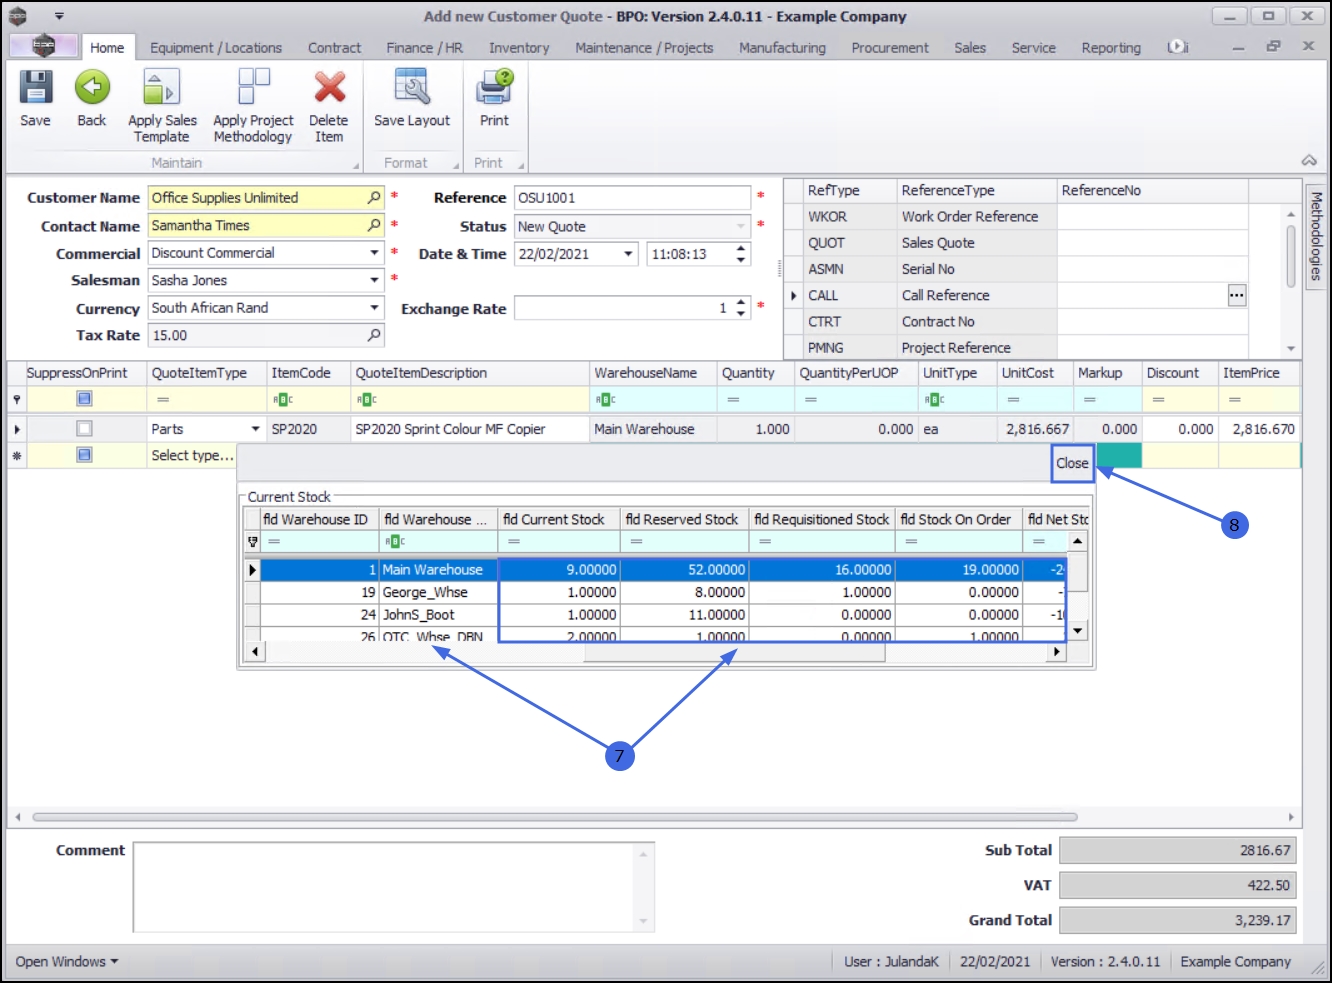The image size is (1332, 983).
Task: Click the Select type… cell in new row
Action: 192,455
